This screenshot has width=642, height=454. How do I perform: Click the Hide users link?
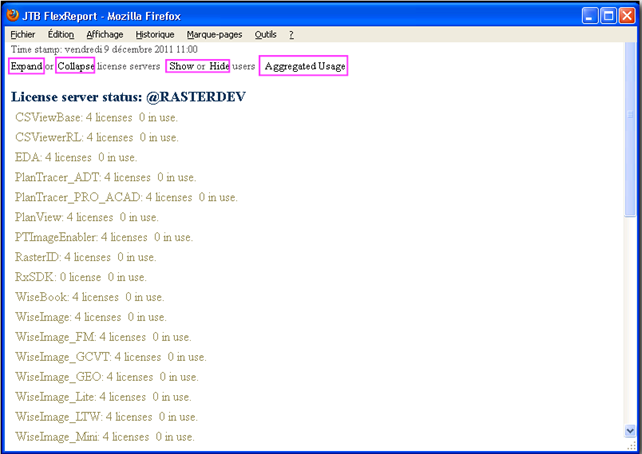pyautogui.click(x=219, y=66)
